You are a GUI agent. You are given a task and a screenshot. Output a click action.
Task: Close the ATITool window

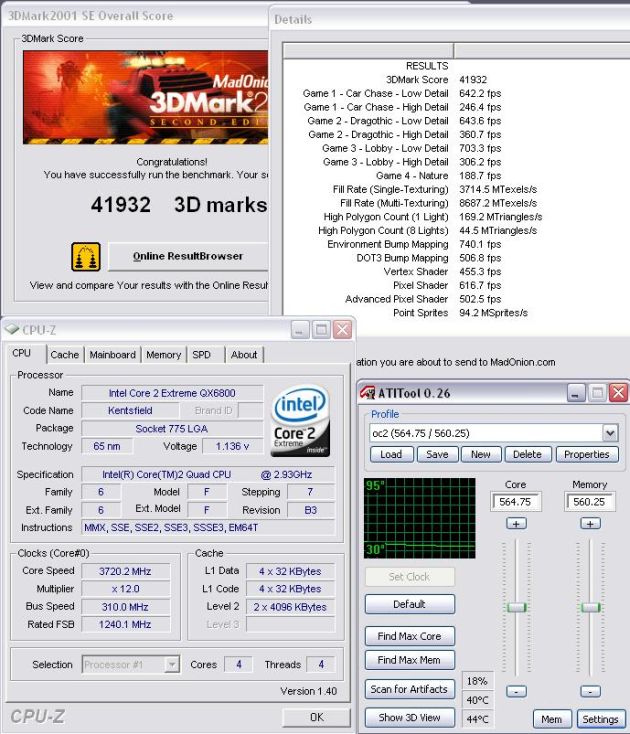[618, 392]
